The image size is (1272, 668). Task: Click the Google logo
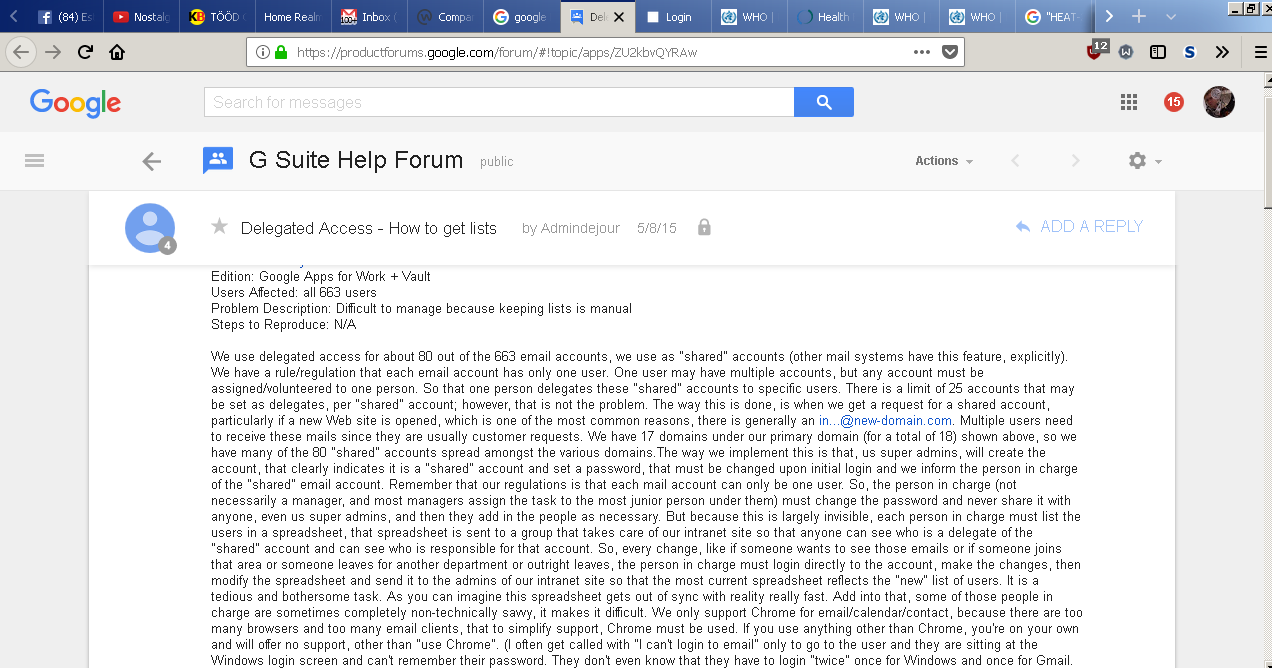75,102
